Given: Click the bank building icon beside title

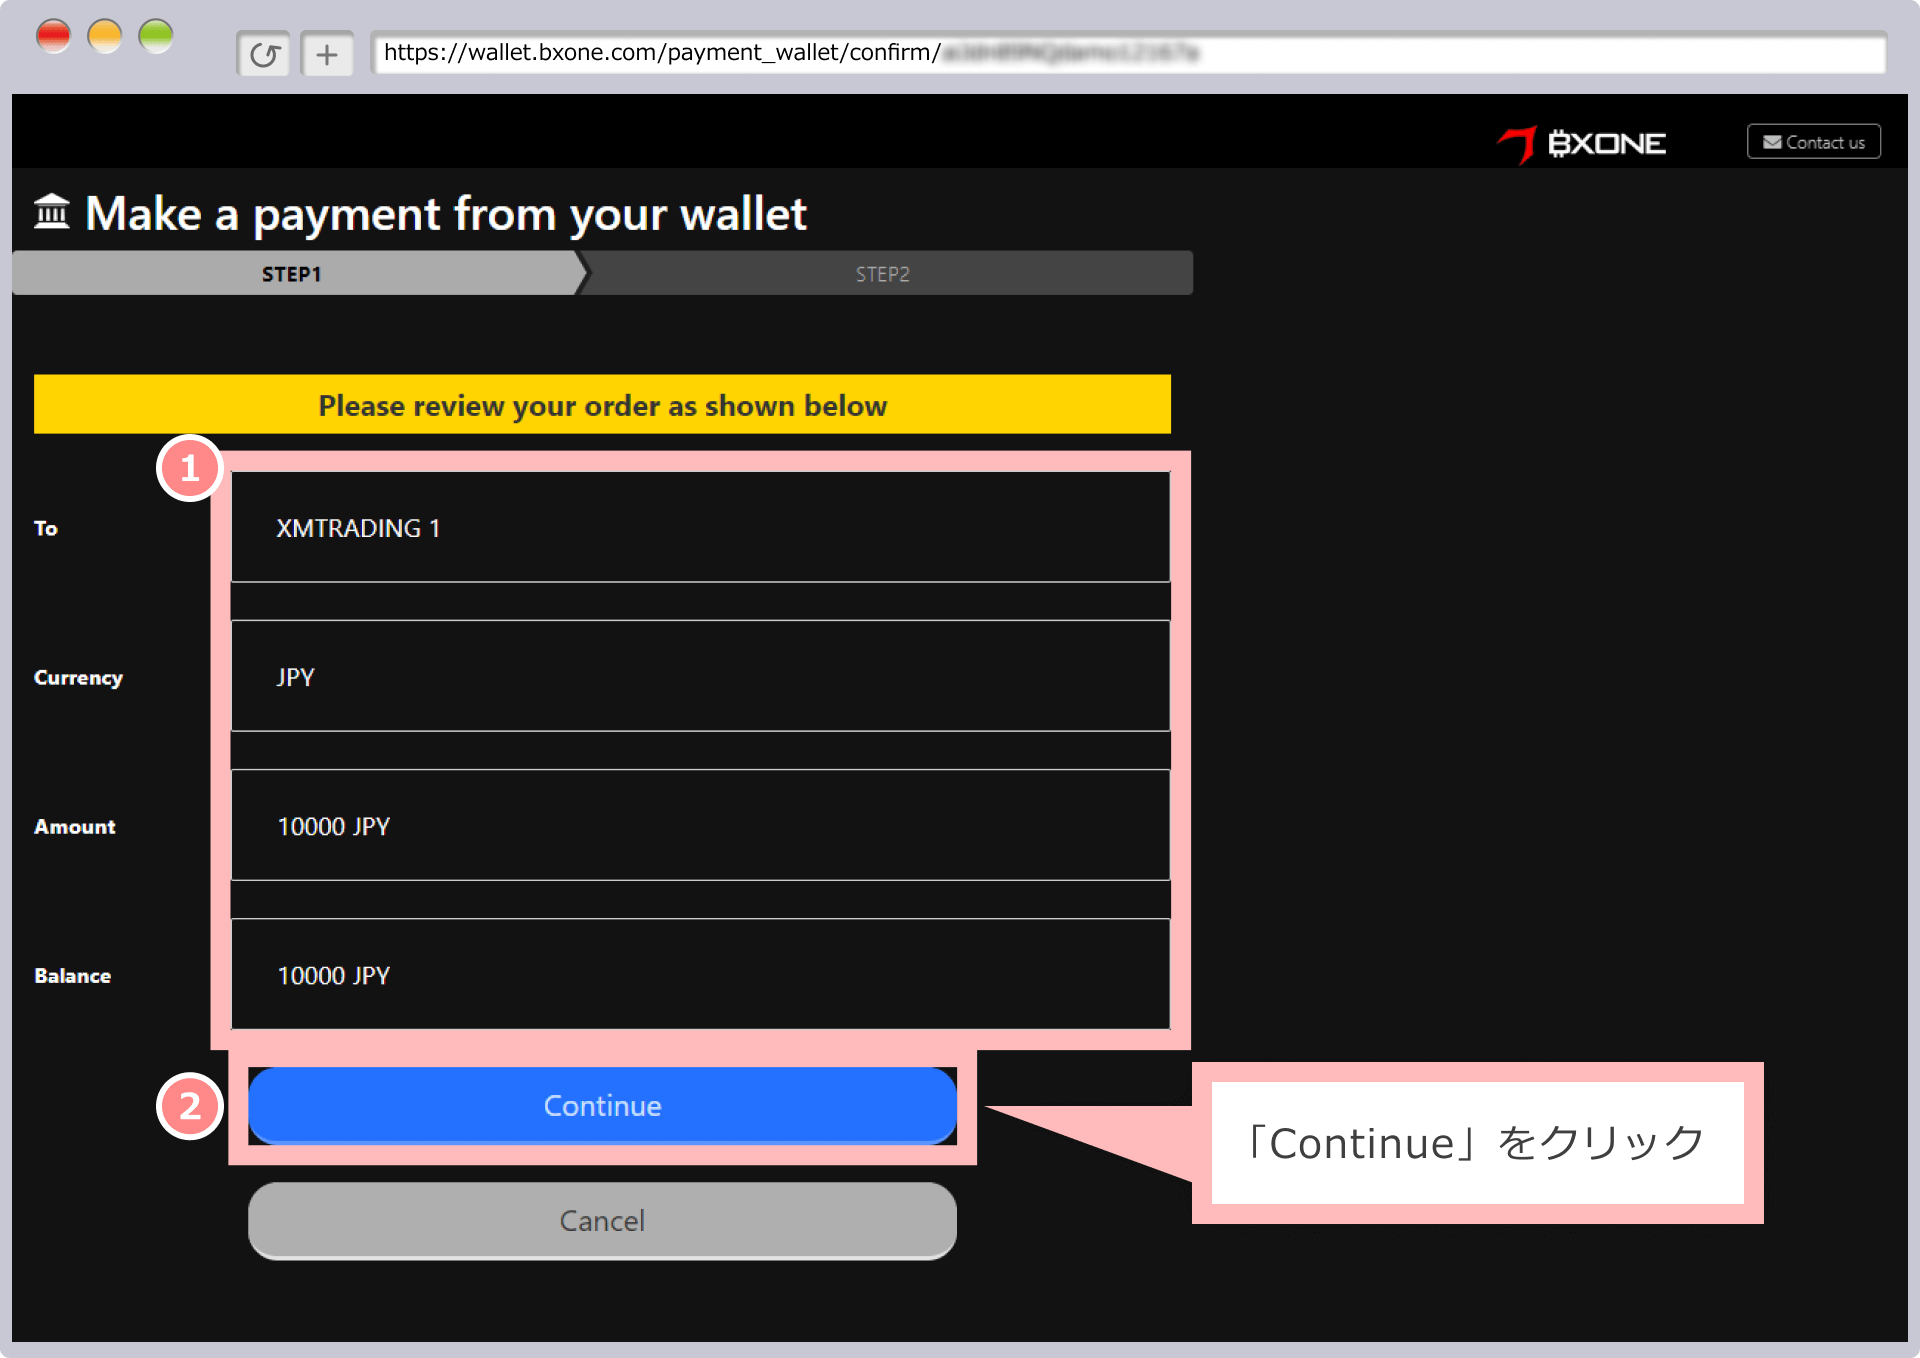Looking at the screenshot, I should [x=52, y=212].
